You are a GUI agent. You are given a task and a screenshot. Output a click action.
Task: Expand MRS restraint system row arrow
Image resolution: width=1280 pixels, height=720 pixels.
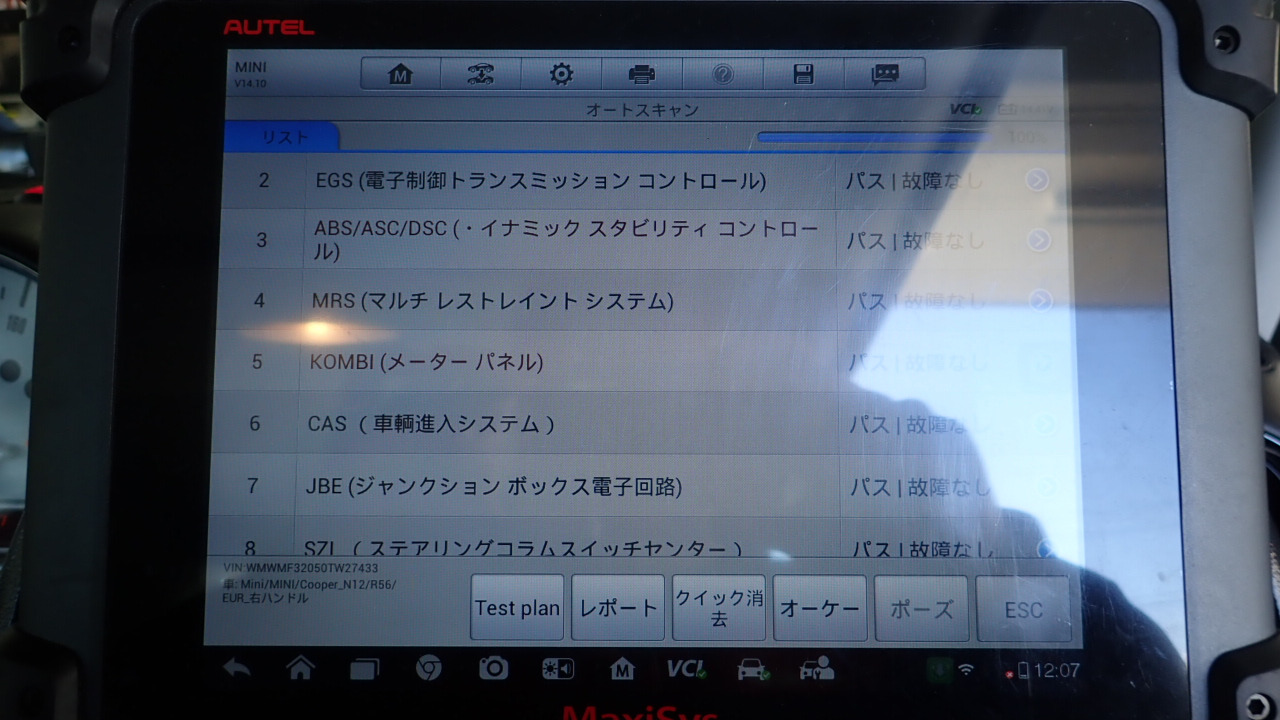tap(1041, 300)
